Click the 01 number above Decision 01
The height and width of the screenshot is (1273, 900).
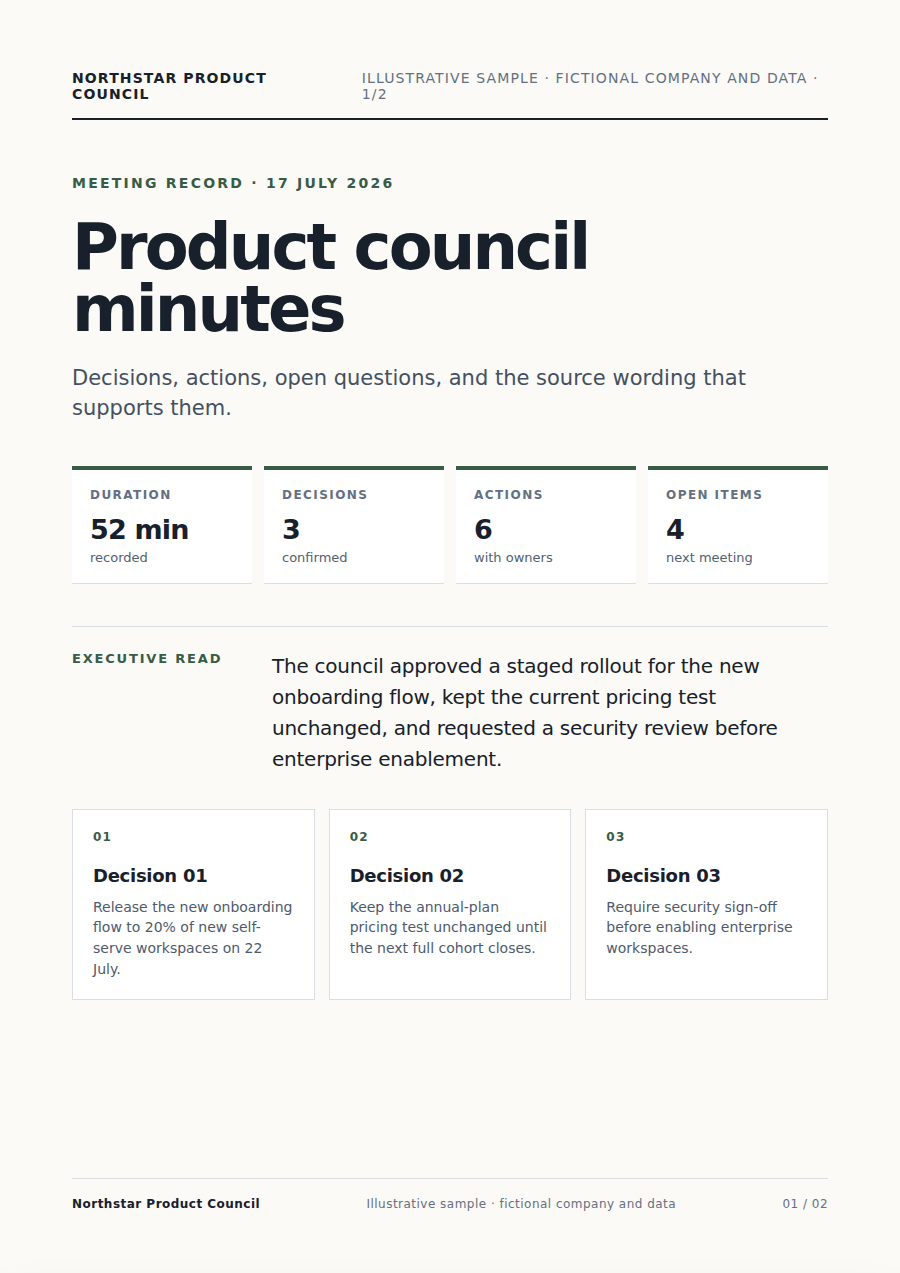(x=102, y=837)
